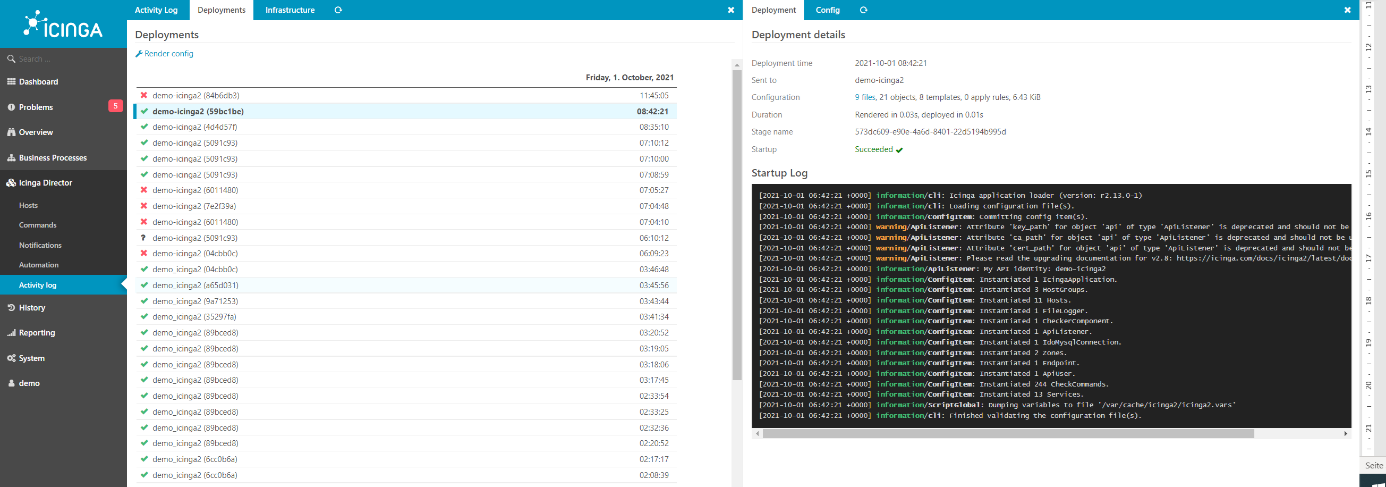Image resolution: width=1386 pixels, height=487 pixels.
Task: Select the Deployment tab in details pane
Action: [x=774, y=10]
